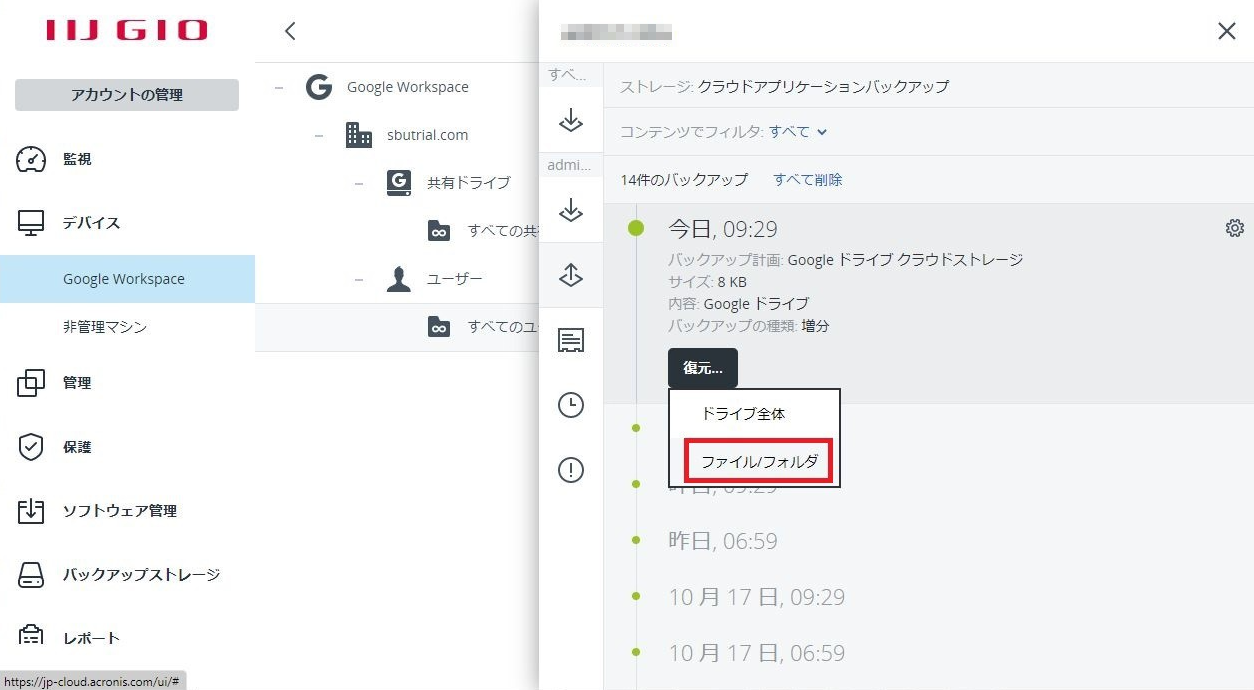Open ソフトウェア管理 sidebar label
Image resolution: width=1254 pixels, height=690 pixels.
[120, 511]
